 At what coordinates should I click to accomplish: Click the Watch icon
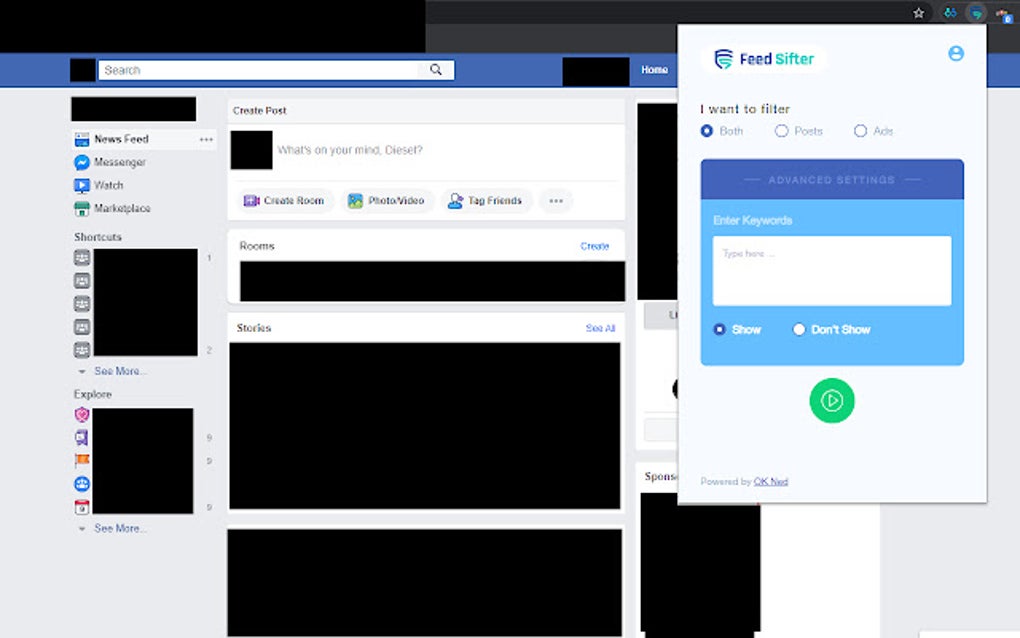click(82, 185)
